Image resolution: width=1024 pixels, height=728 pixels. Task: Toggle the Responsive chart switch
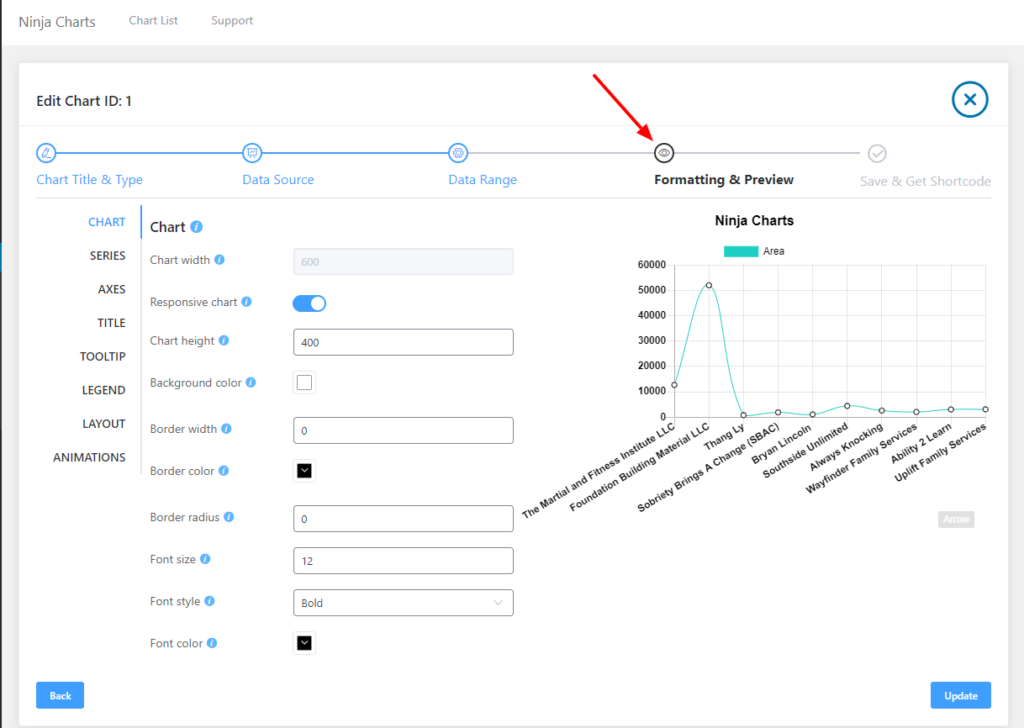pyautogui.click(x=309, y=303)
